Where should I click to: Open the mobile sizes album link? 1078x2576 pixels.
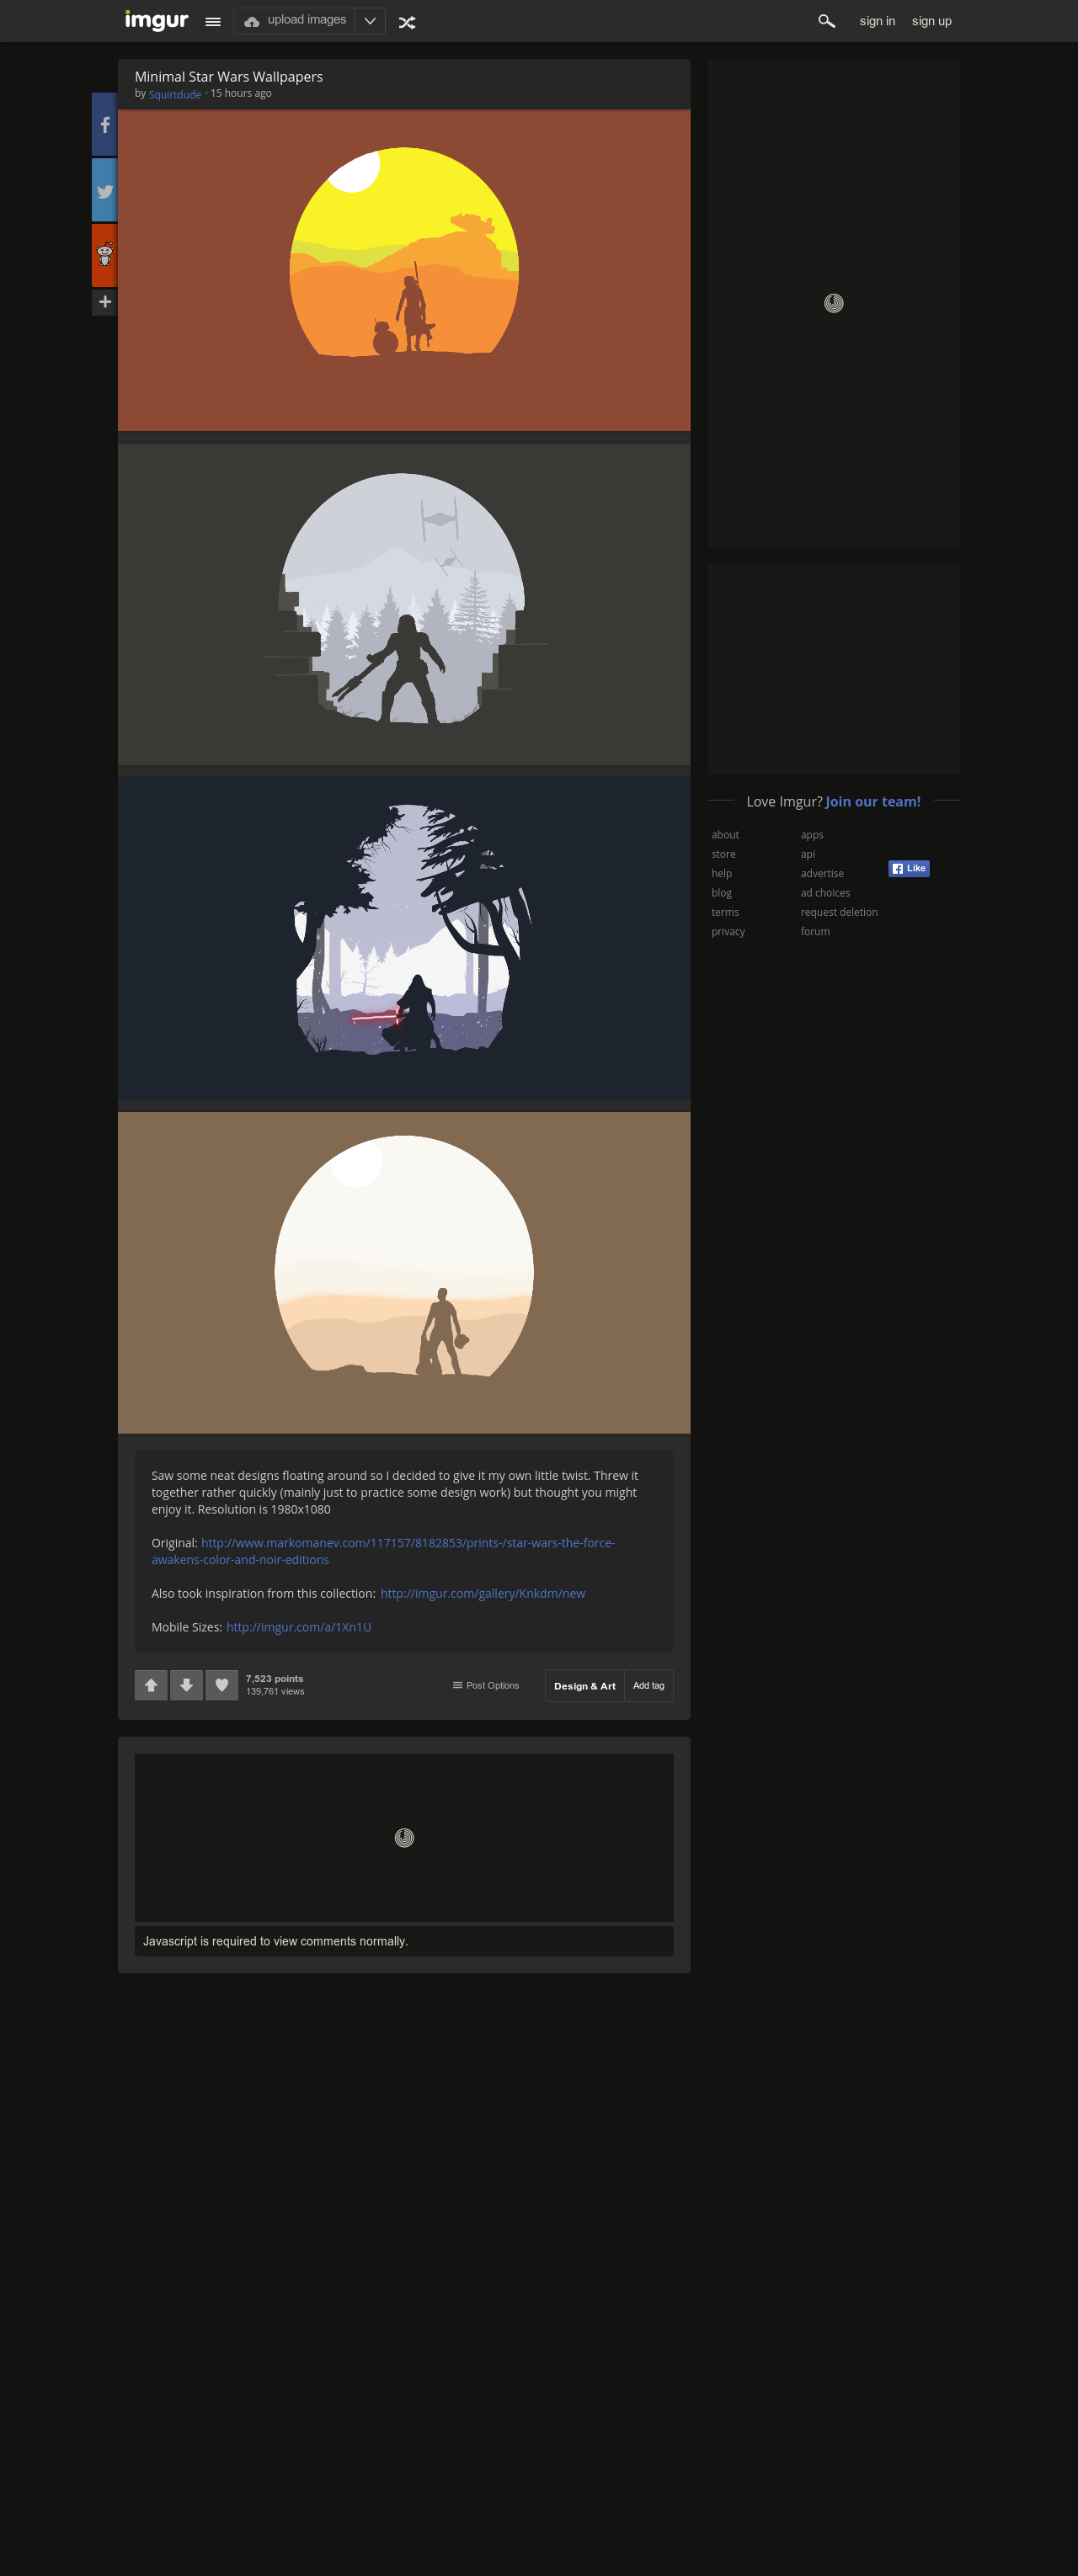coord(299,1627)
